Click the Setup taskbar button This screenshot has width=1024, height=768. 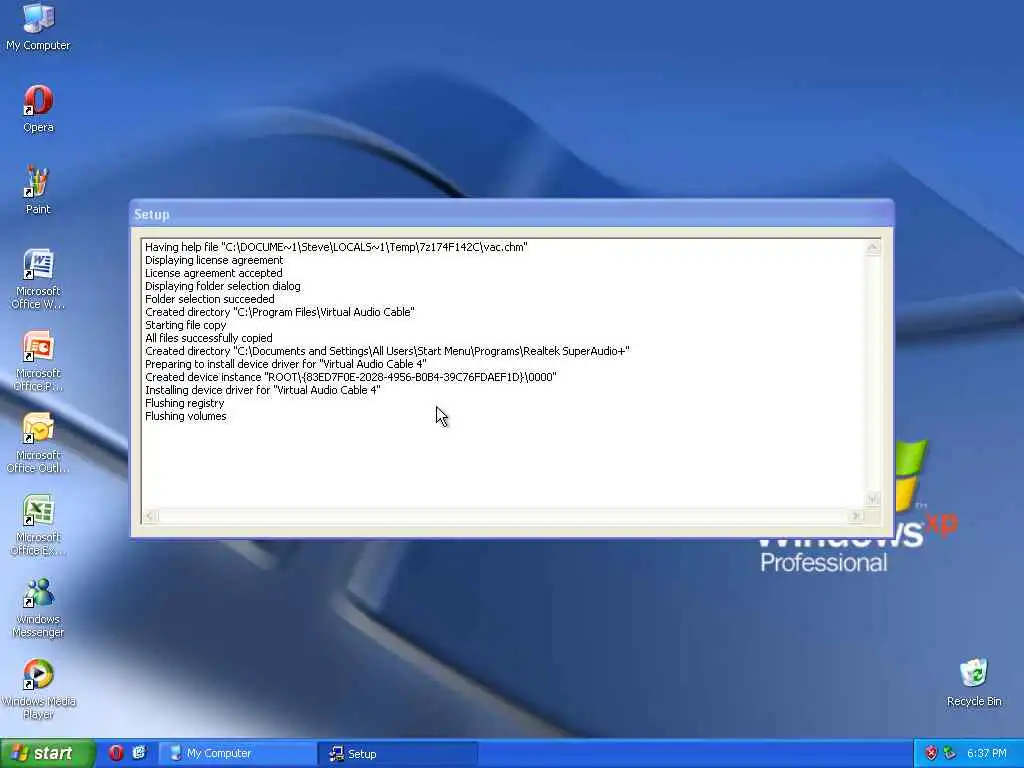(x=397, y=754)
